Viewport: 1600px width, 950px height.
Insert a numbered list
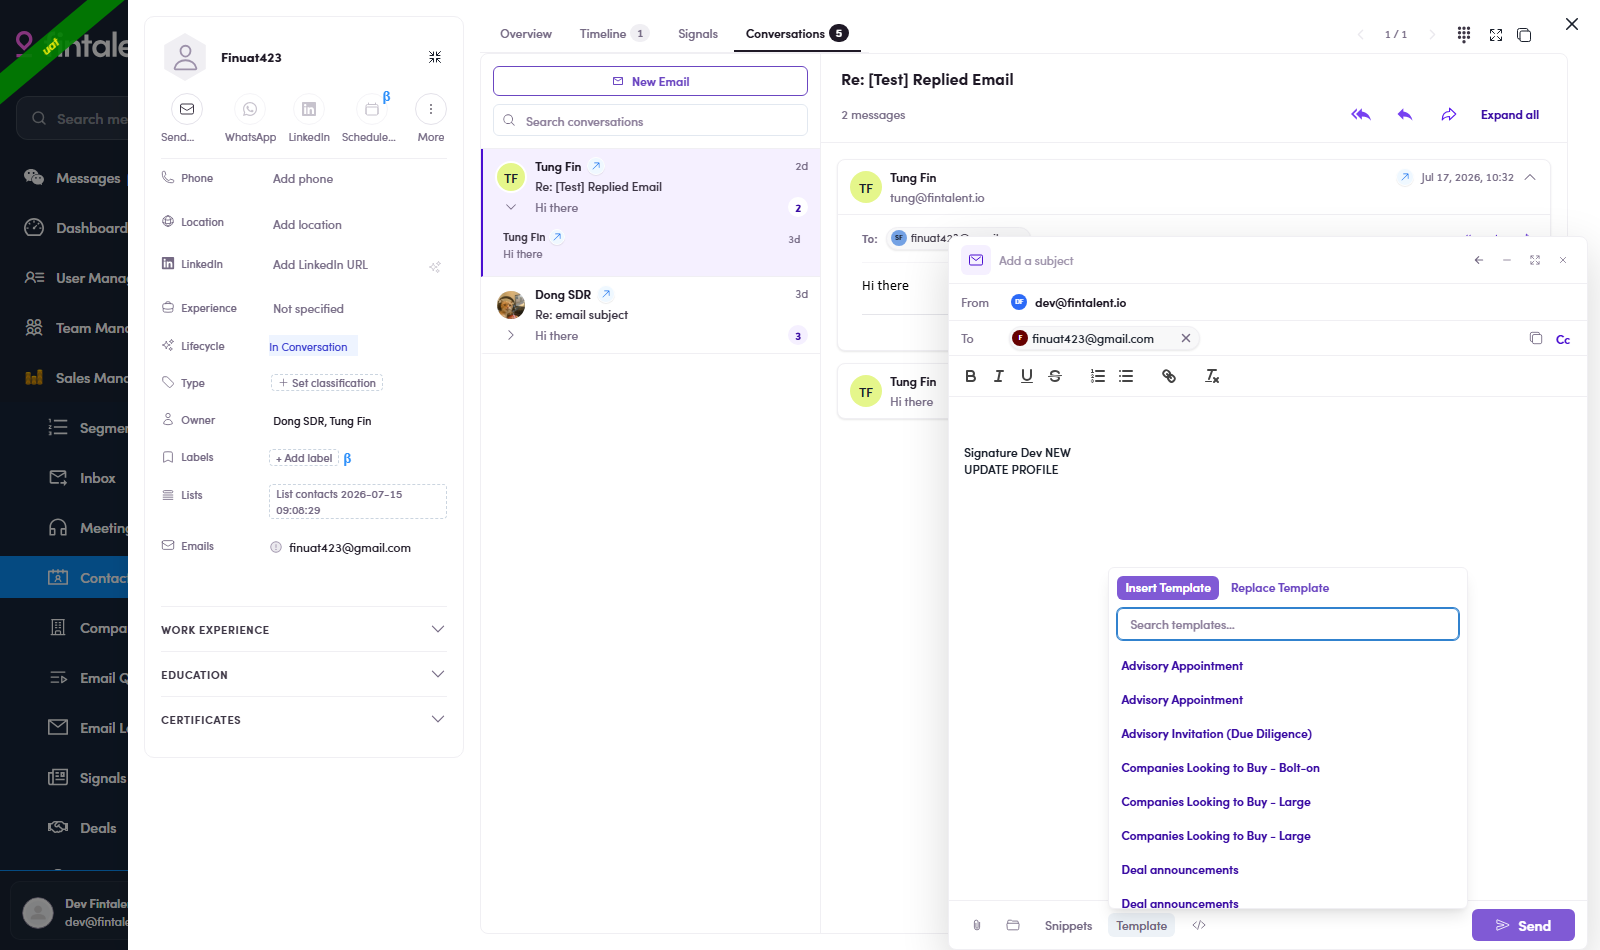point(1098,376)
